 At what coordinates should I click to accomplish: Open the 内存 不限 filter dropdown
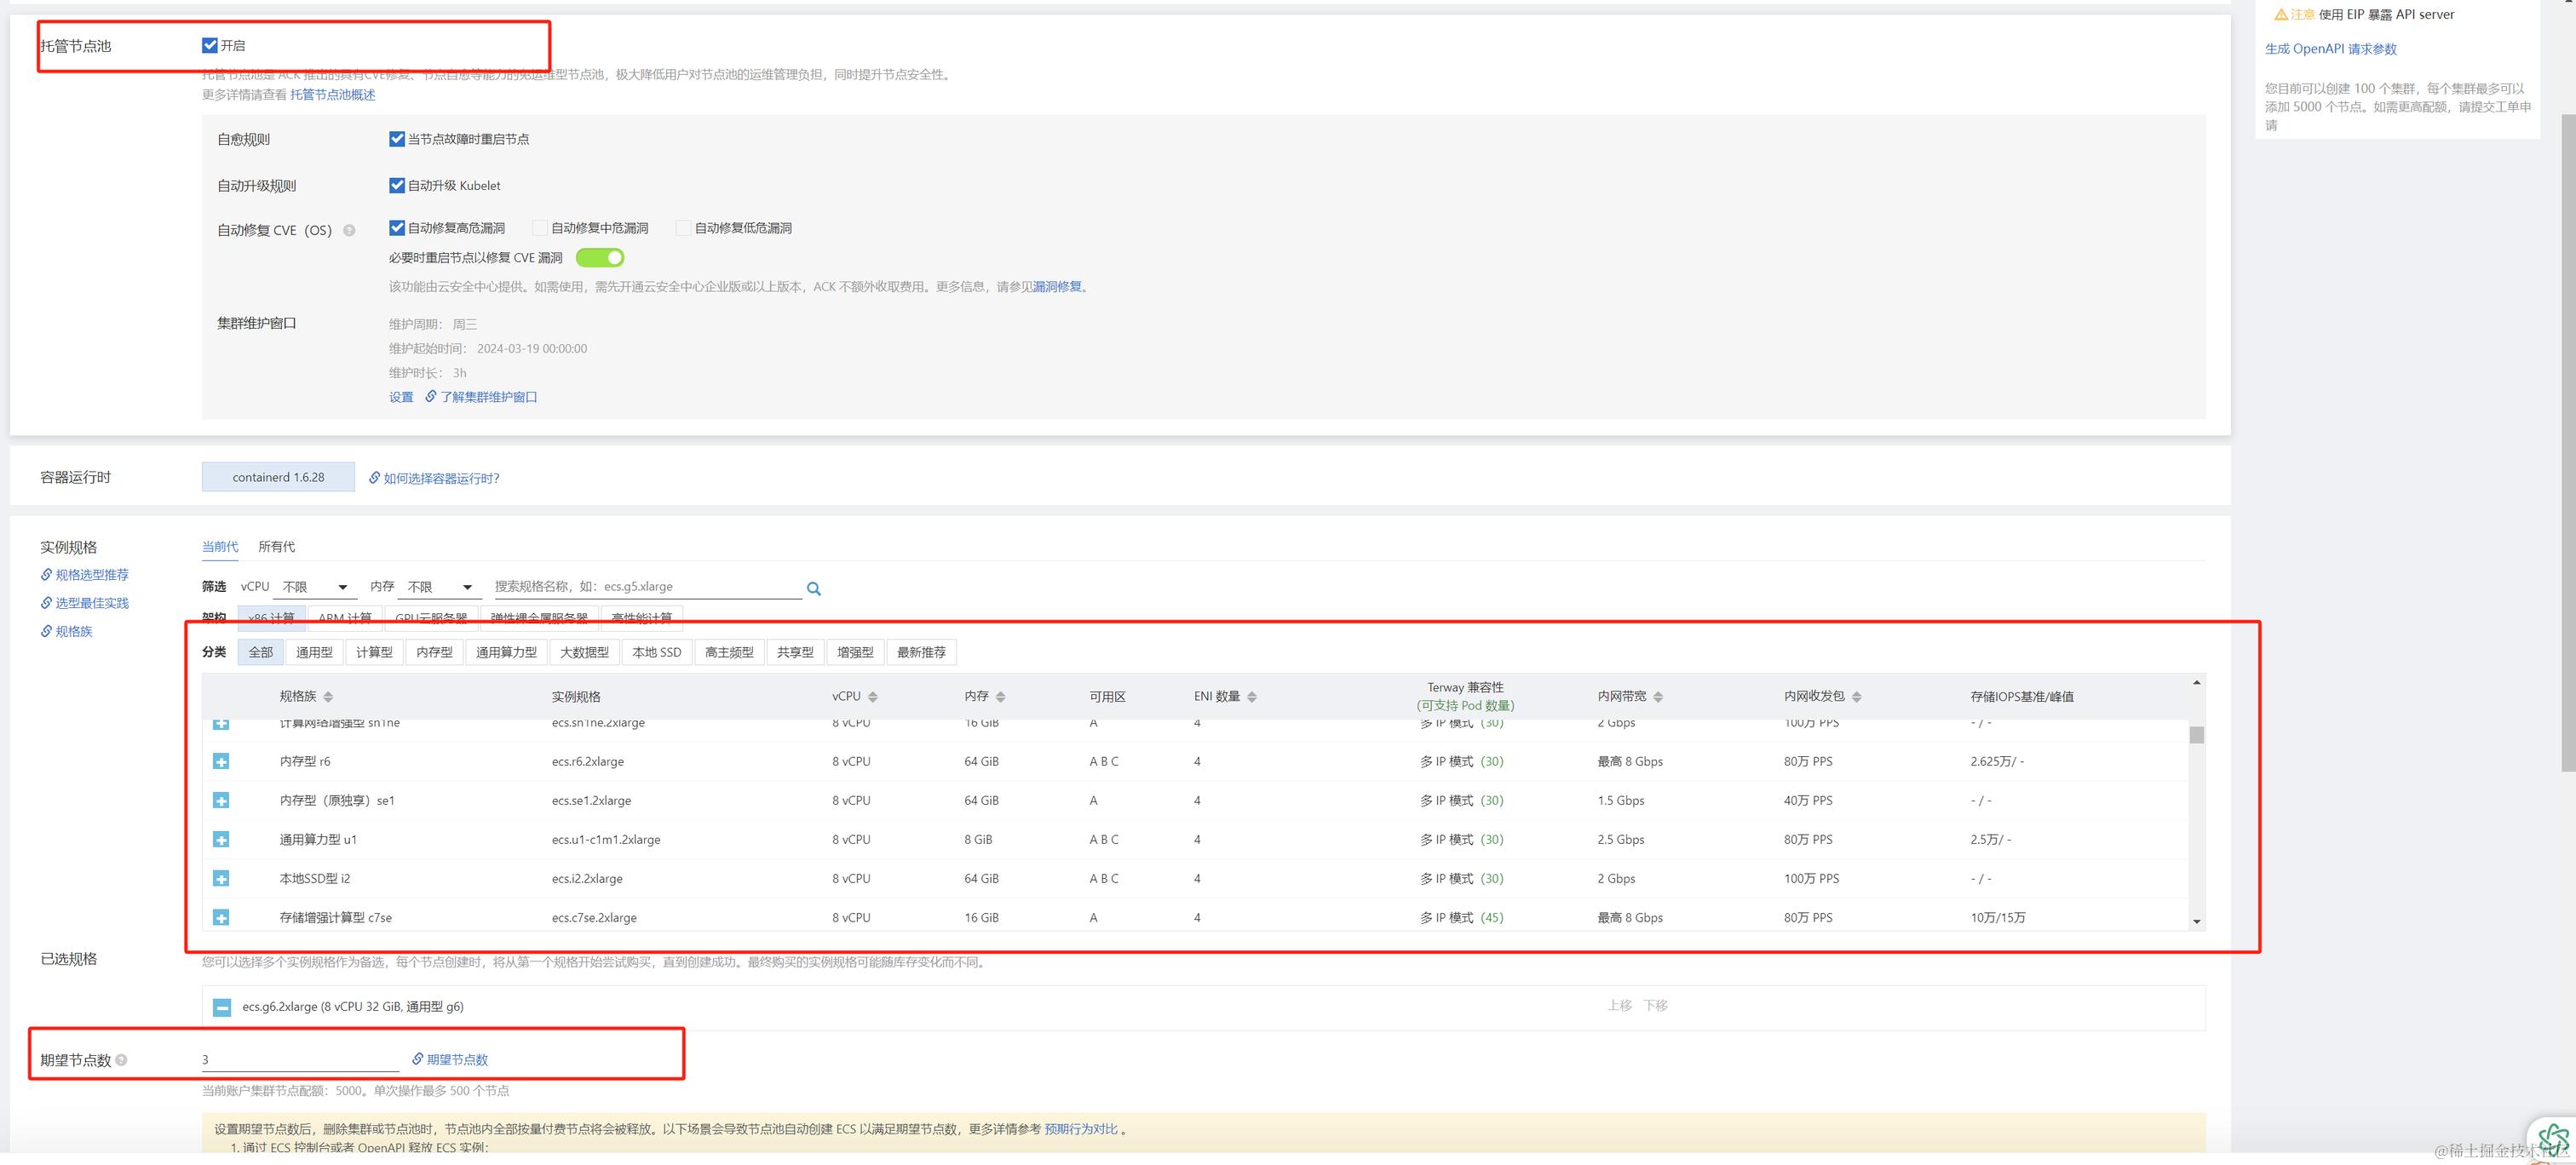[439, 587]
